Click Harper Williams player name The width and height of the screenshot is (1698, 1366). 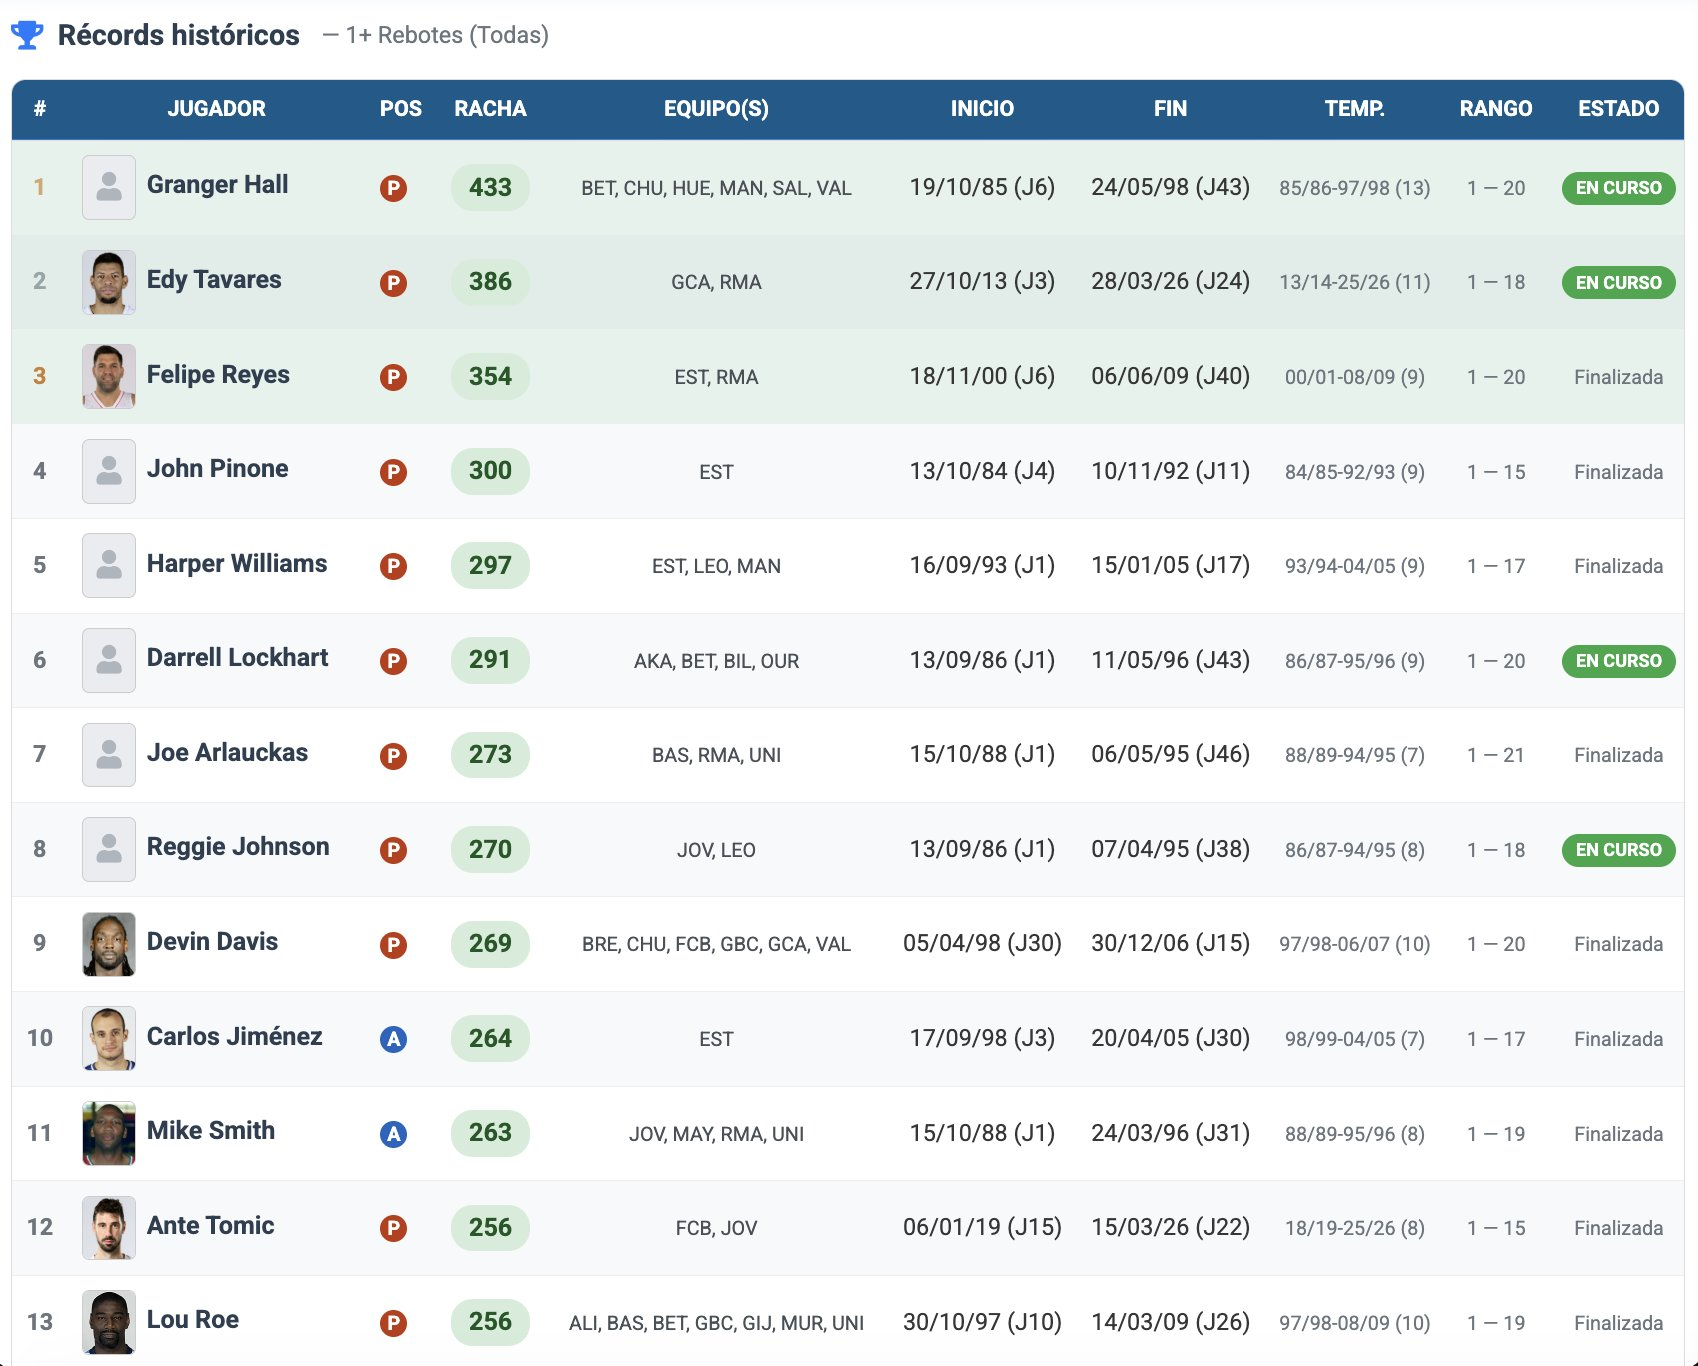(237, 564)
